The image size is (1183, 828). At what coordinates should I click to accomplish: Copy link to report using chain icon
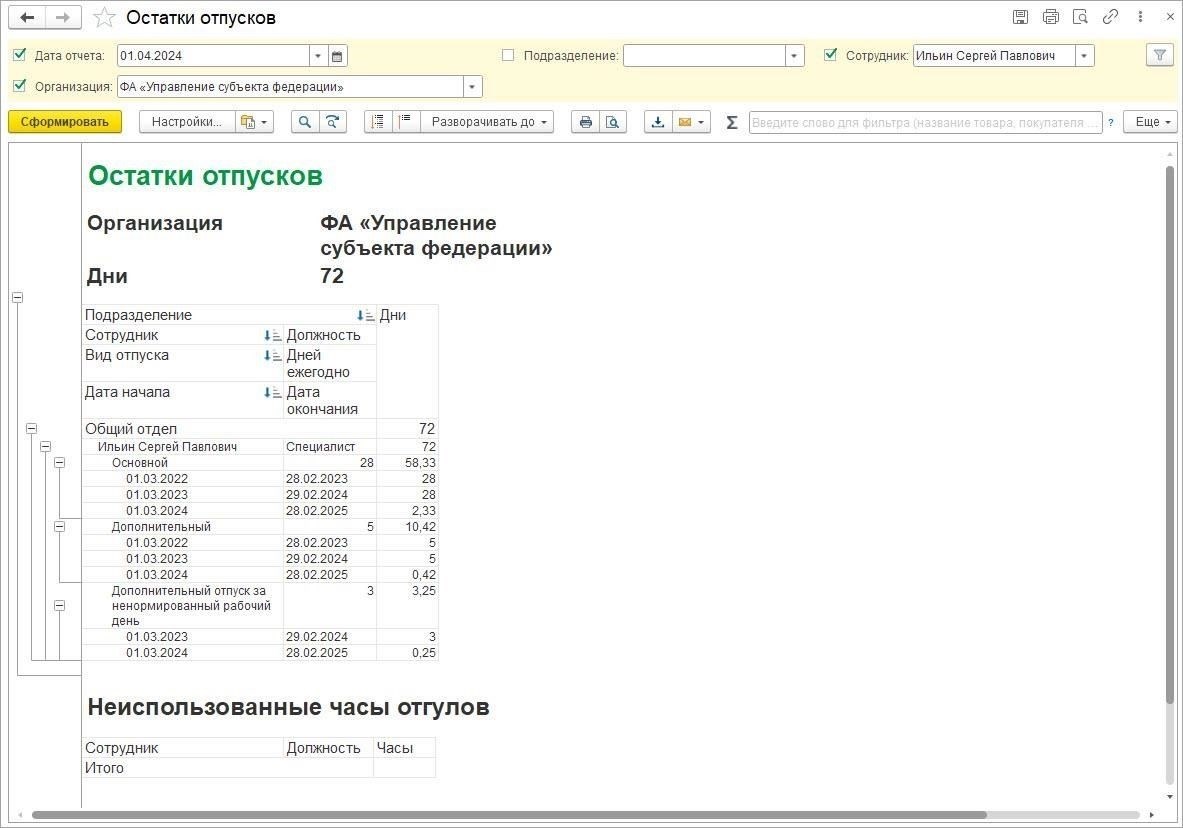(1110, 17)
